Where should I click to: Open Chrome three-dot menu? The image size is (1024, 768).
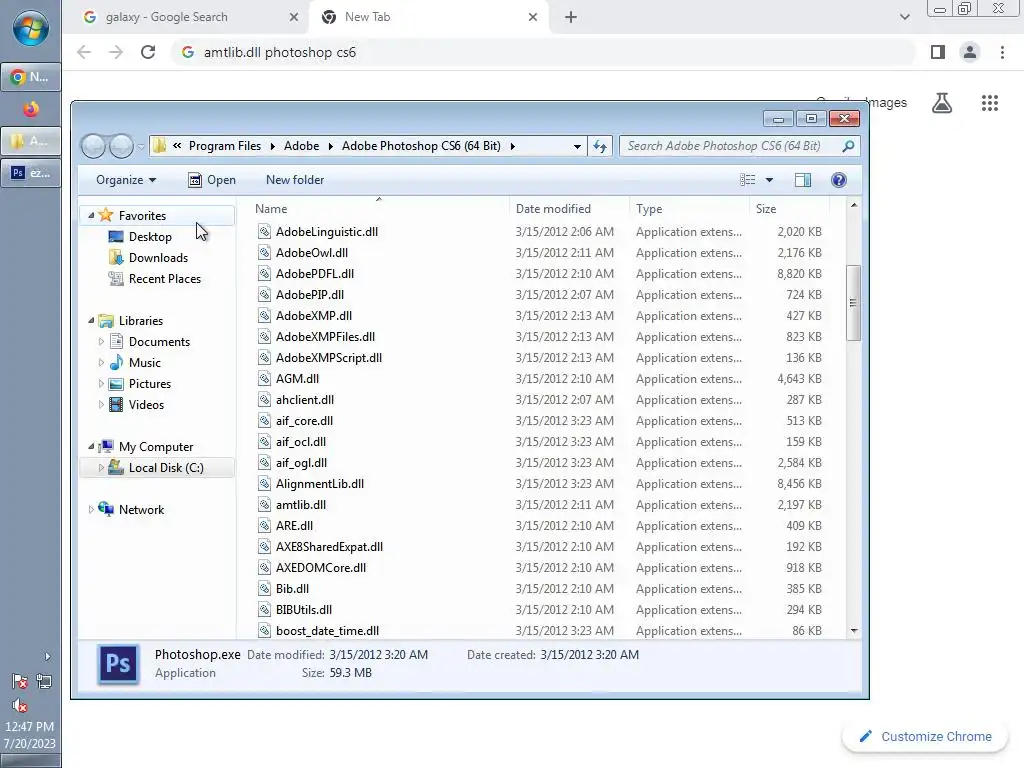click(1002, 52)
